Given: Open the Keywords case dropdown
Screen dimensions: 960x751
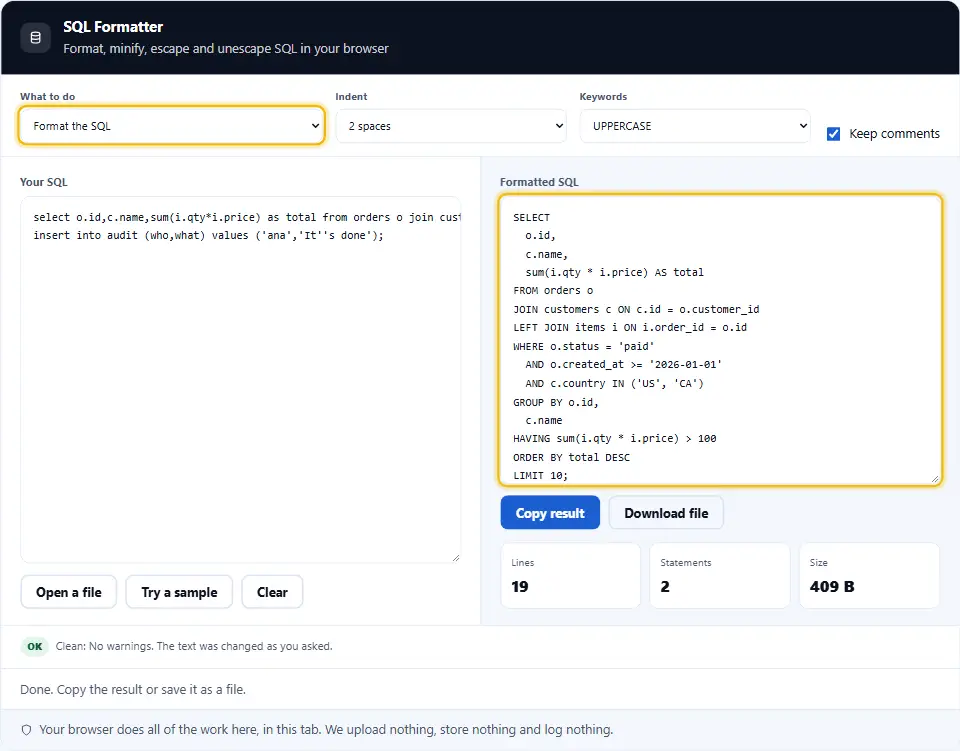Looking at the screenshot, I should [695, 125].
